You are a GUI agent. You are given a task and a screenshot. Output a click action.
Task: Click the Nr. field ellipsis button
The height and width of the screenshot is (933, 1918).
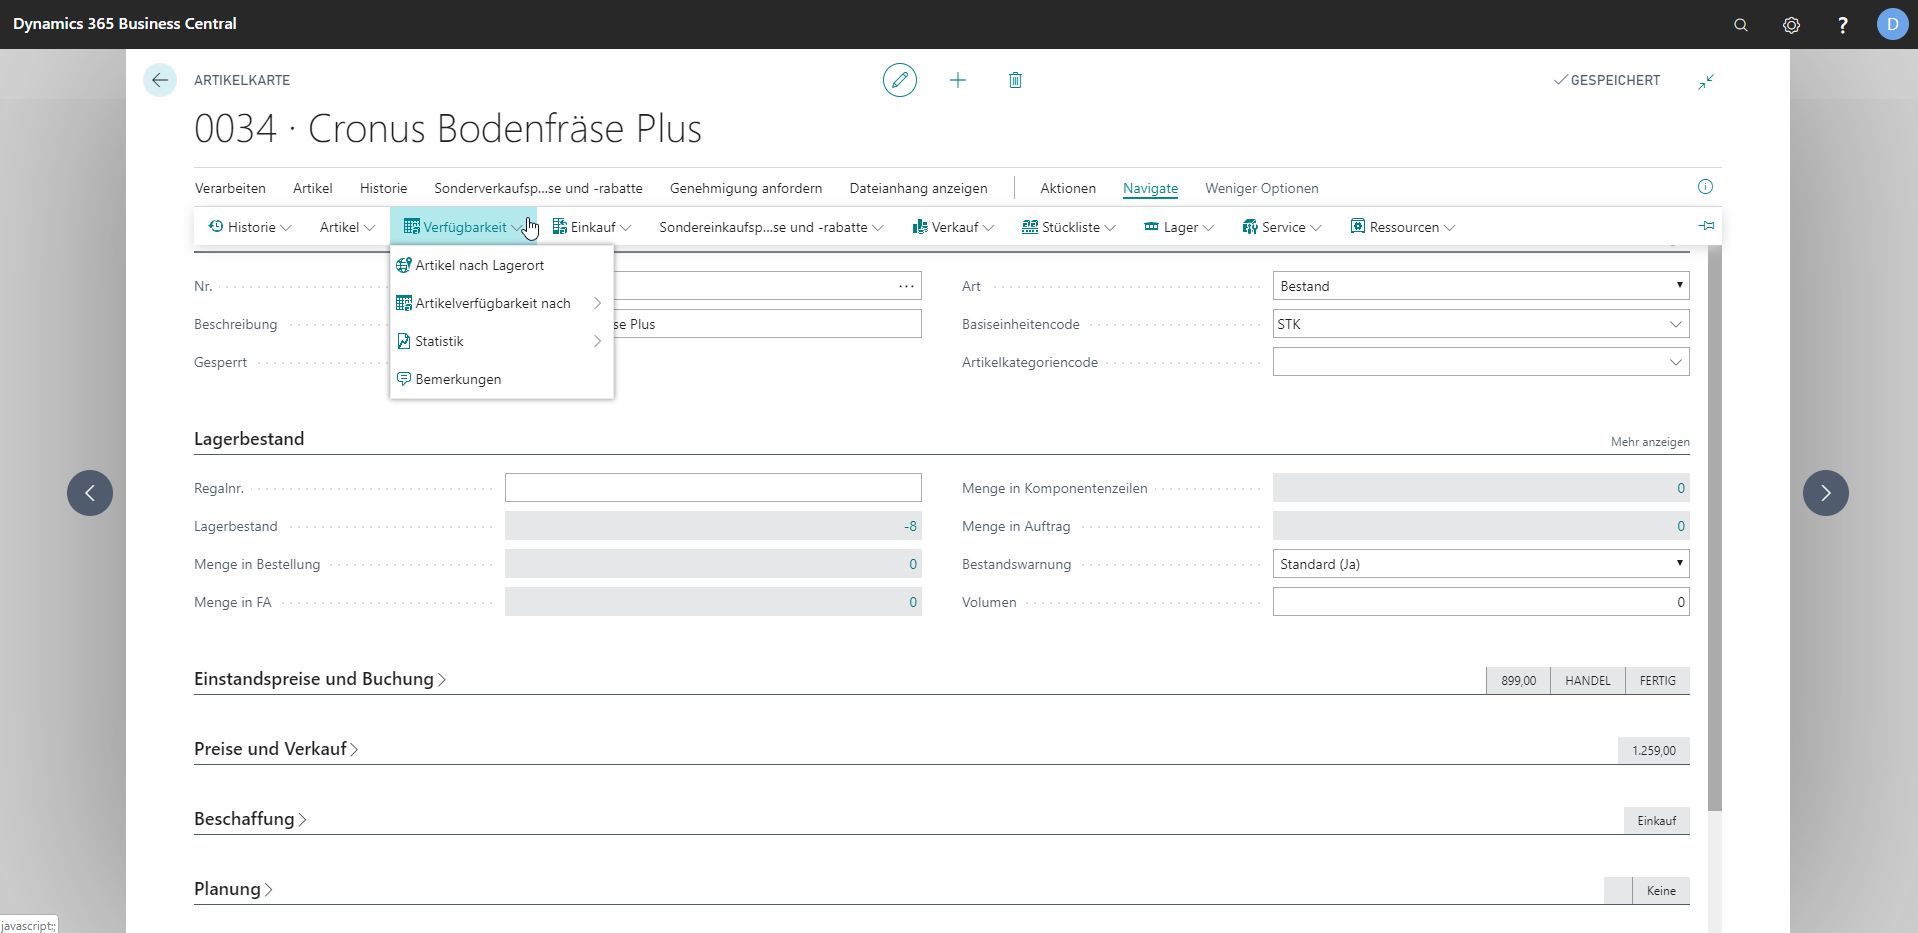click(x=906, y=286)
